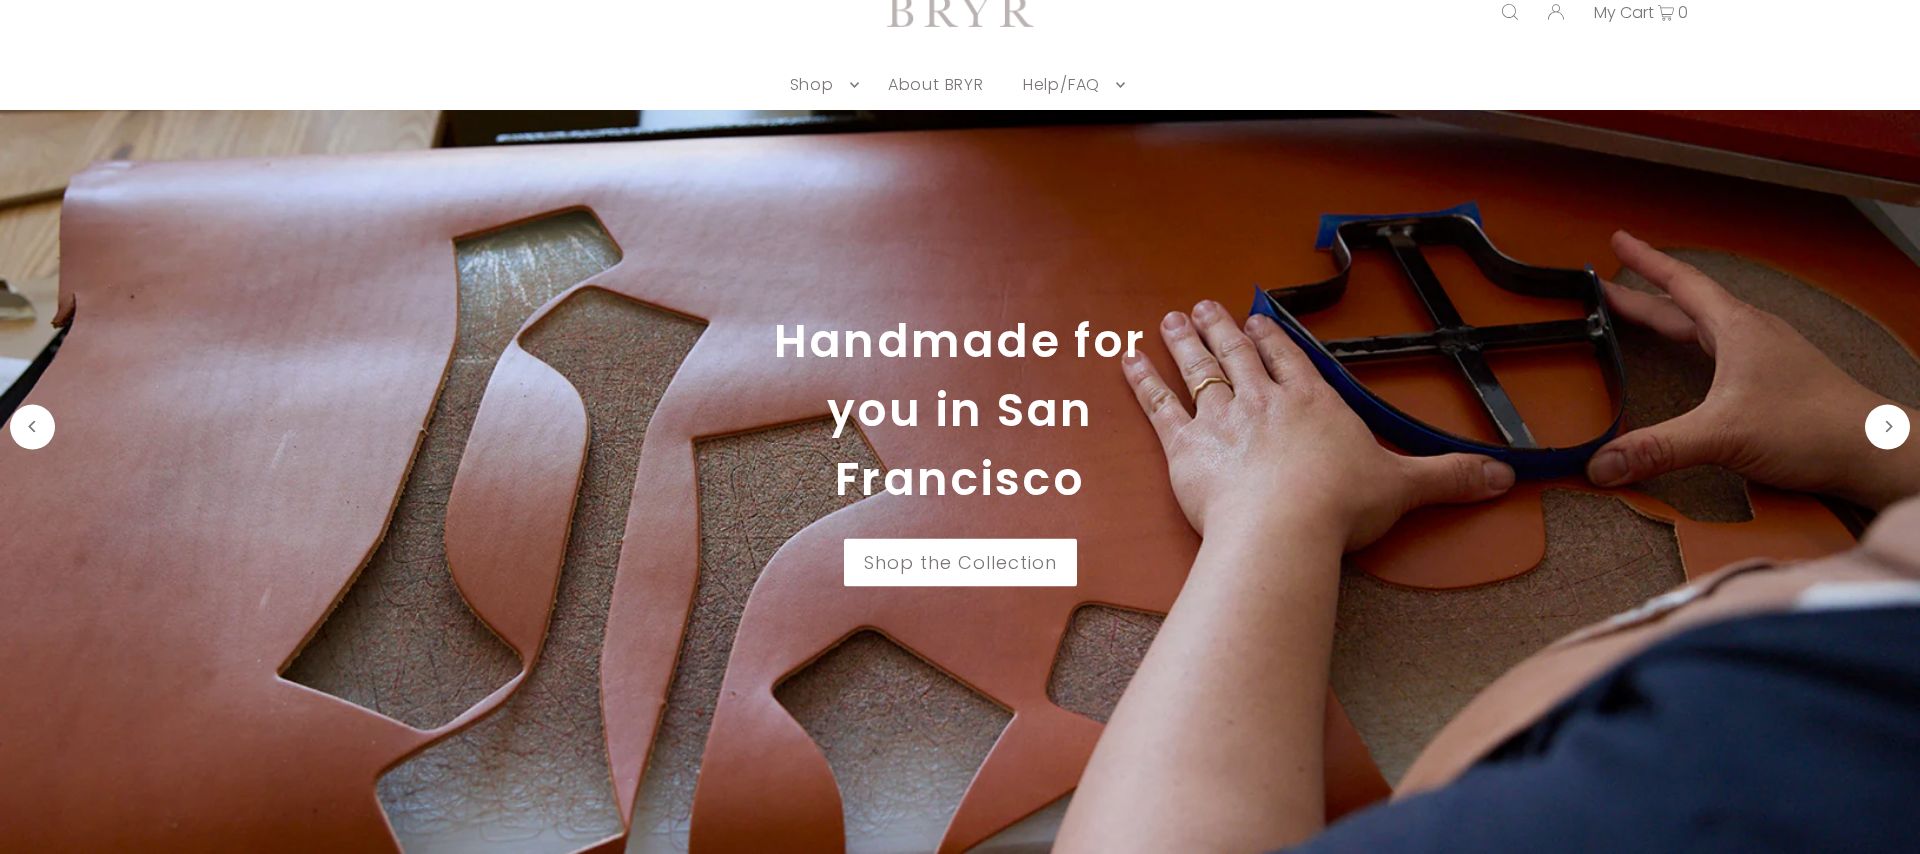The height and width of the screenshot is (854, 1920).
Task: Open the About BRYR page
Action: (x=935, y=85)
